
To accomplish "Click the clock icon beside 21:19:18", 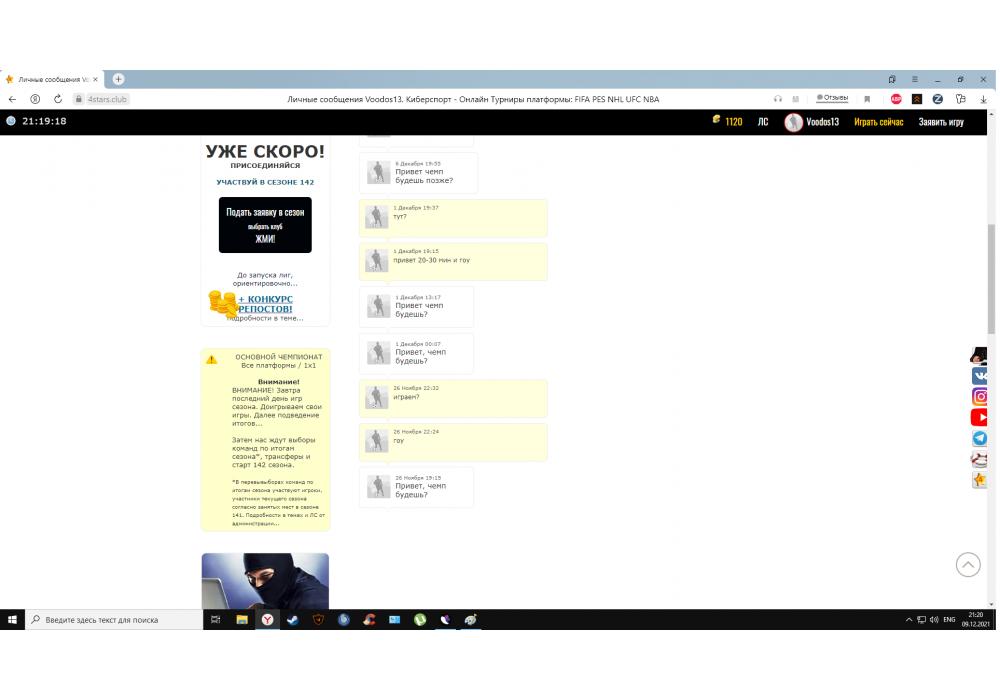I will (x=11, y=121).
